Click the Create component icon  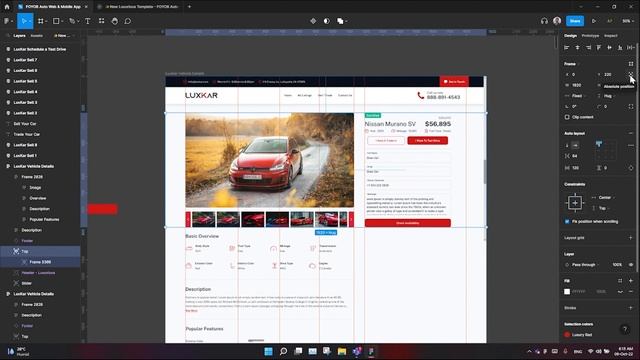coord(313,21)
